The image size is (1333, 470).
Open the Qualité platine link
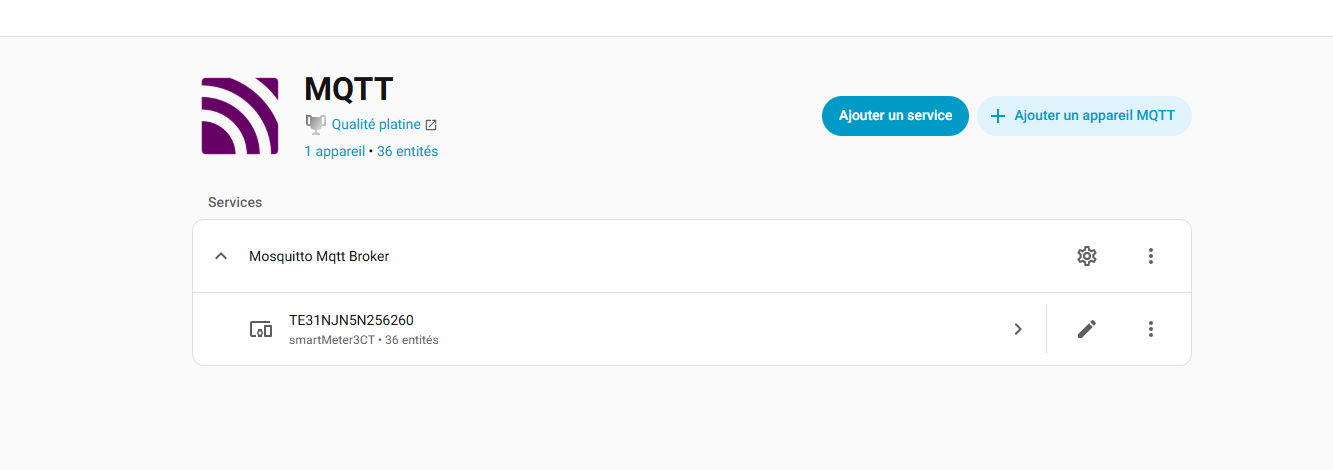pos(376,125)
